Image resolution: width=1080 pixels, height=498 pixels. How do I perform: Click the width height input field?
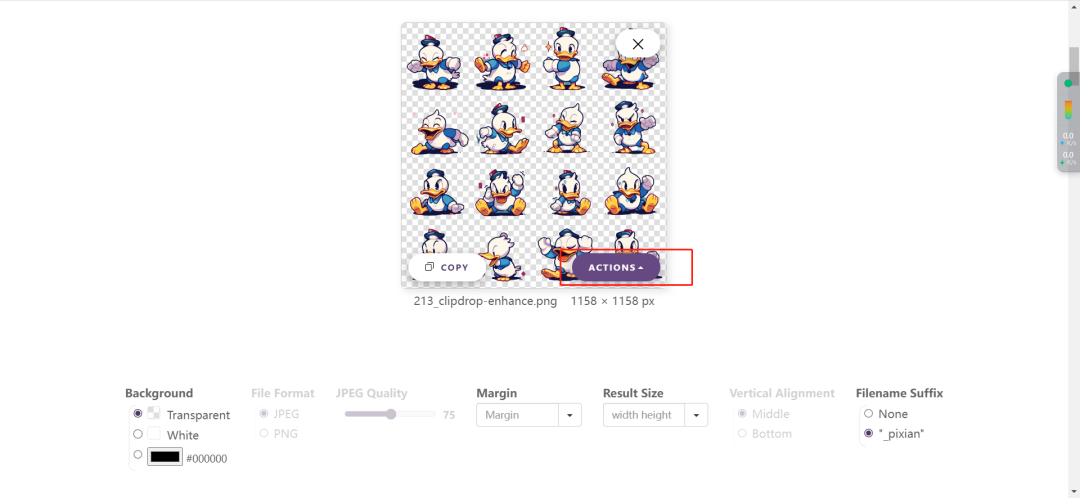click(x=643, y=415)
